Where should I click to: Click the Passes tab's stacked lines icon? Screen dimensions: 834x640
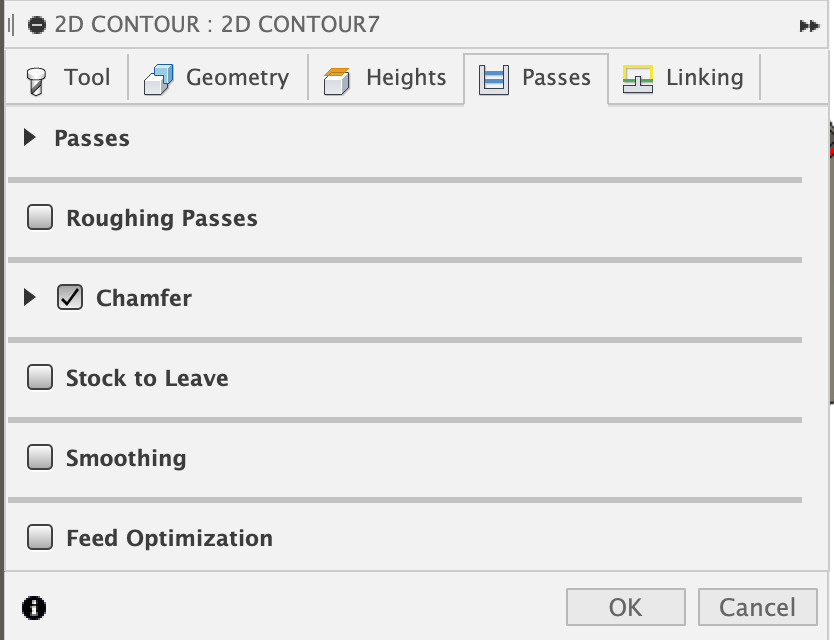(493, 77)
